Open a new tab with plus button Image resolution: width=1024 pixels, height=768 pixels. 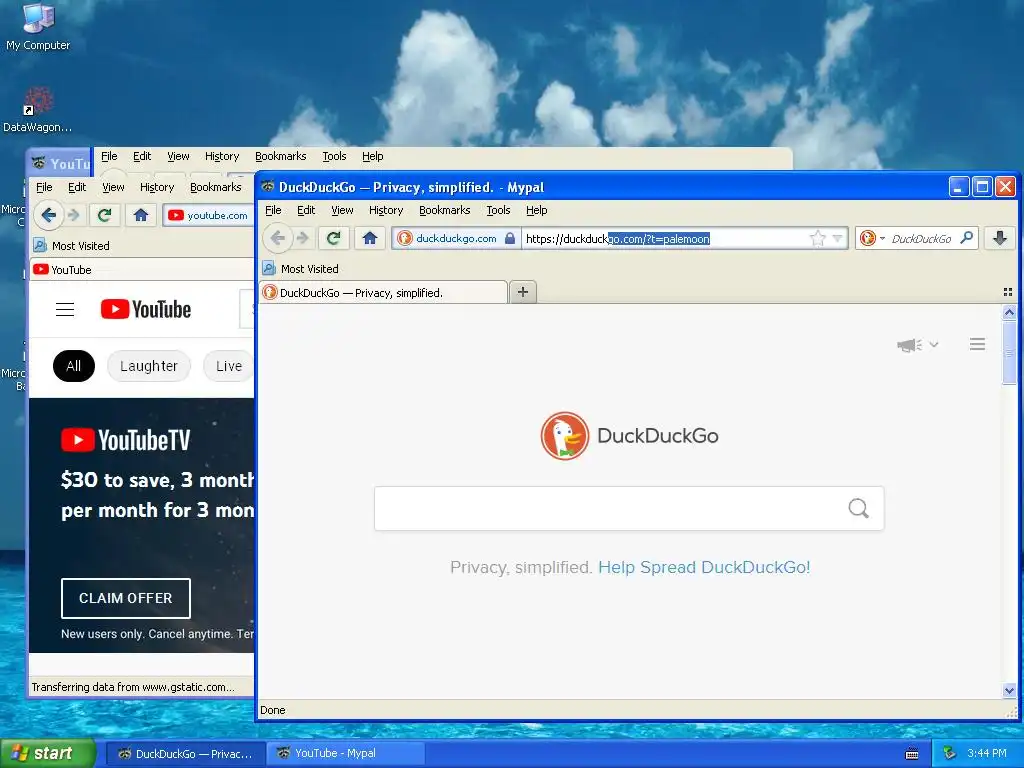[x=522, y=292]
